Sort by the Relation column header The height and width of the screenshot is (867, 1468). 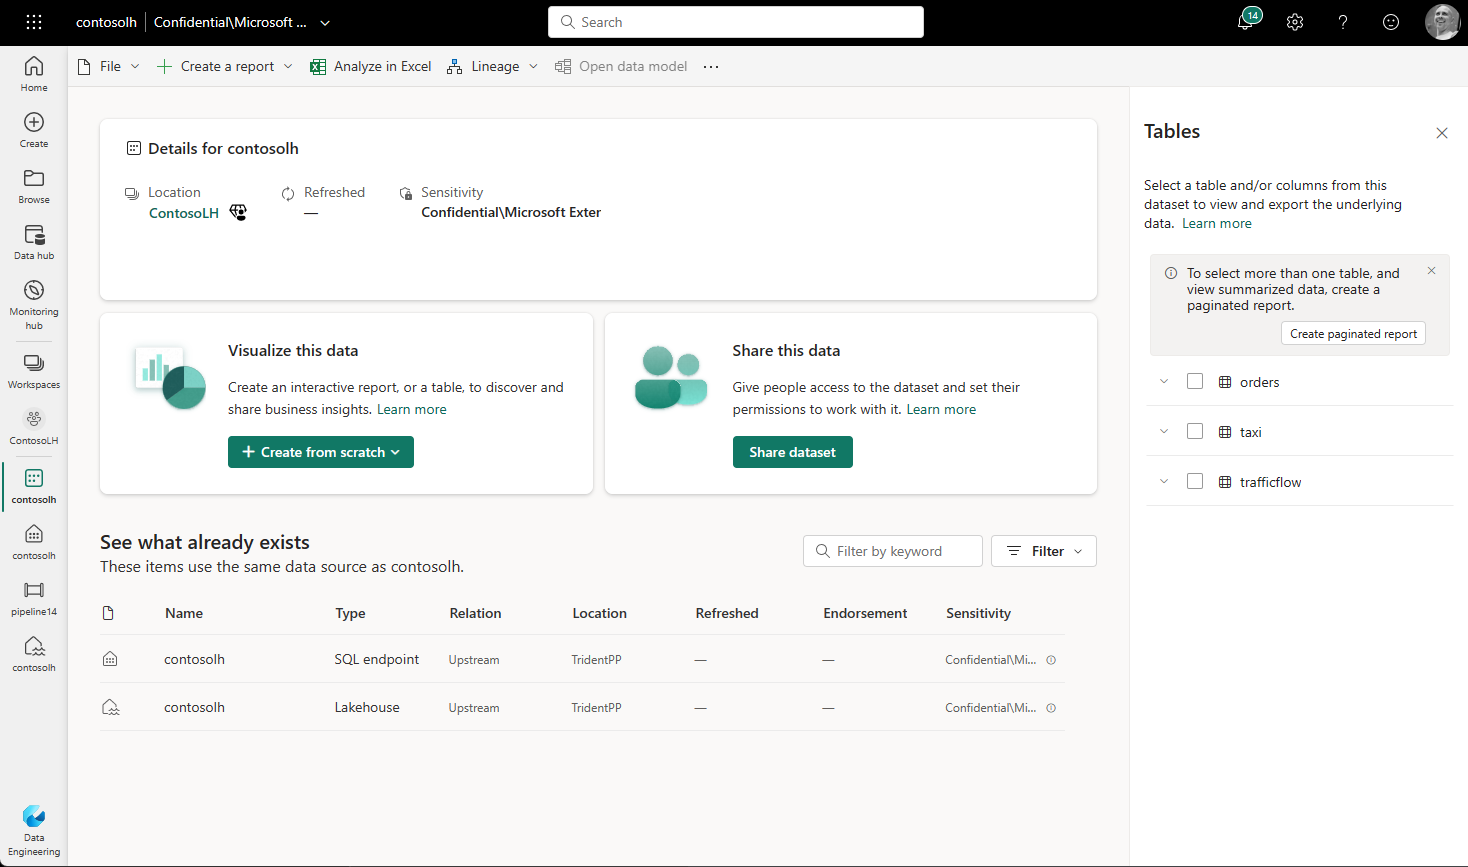point(475,613)
